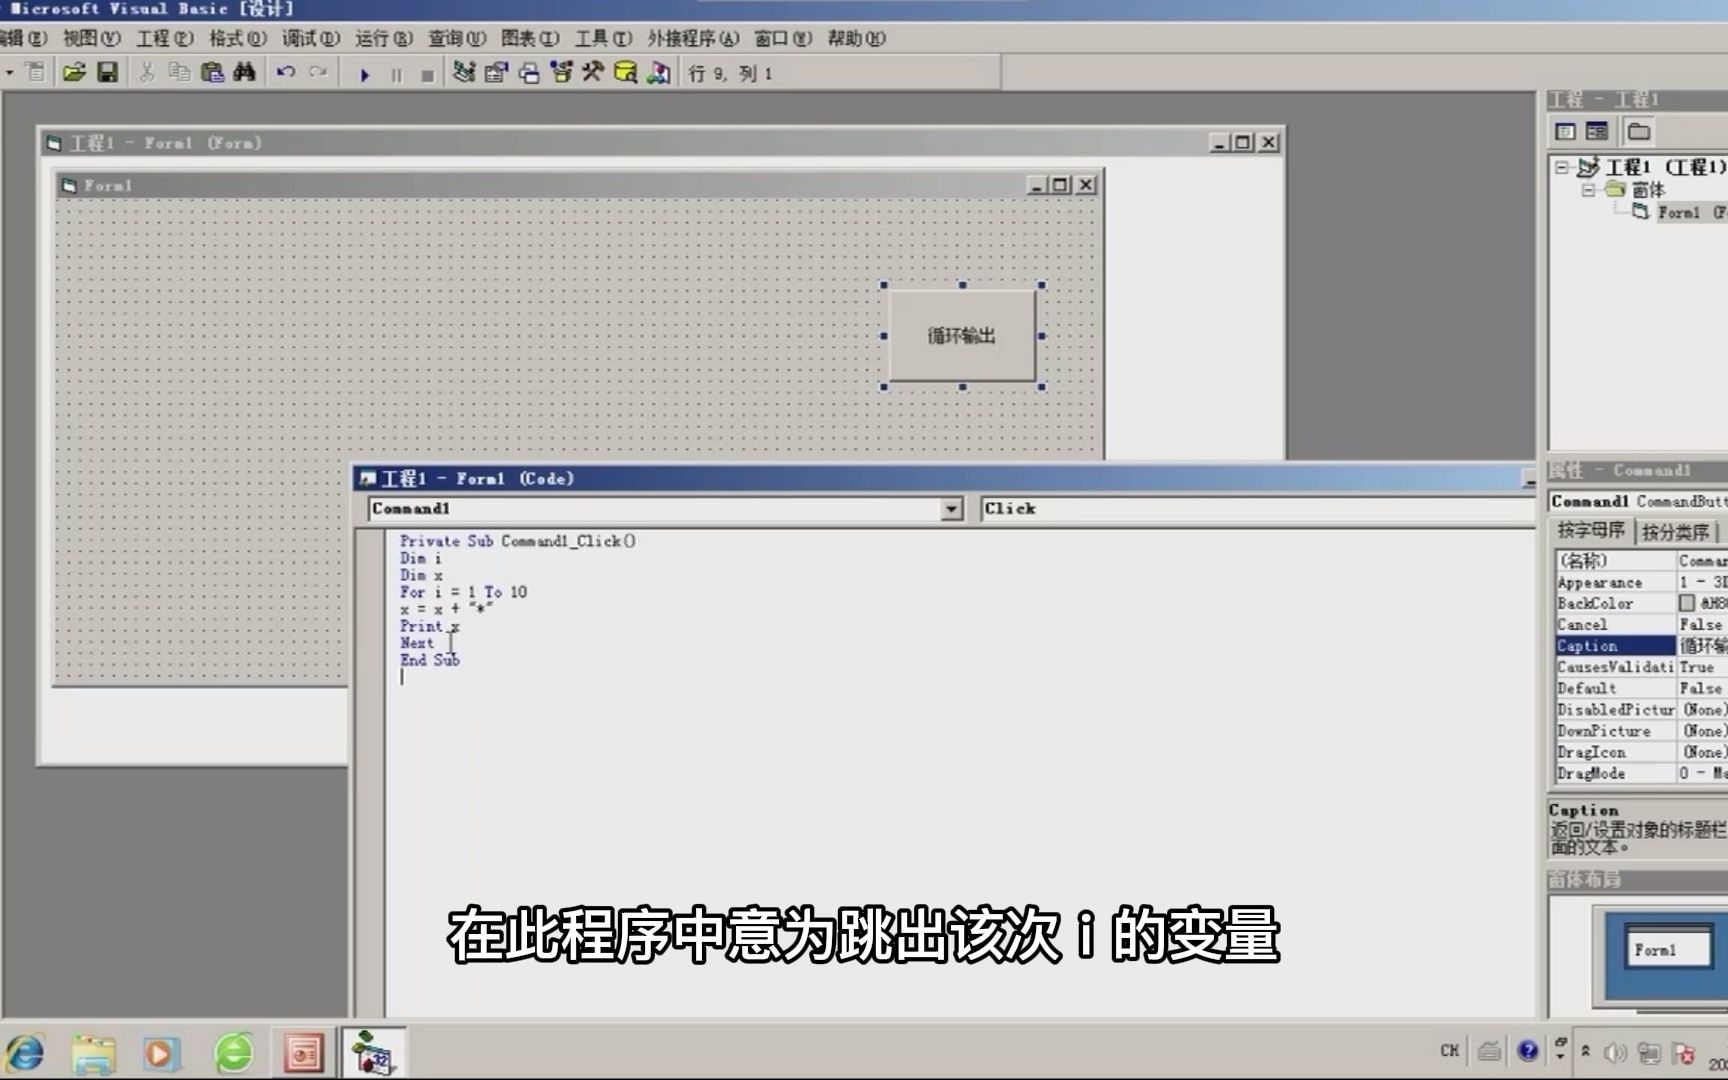The width and height of the screenshot is (1728, 1080).
Task: Open the 查询 (Query) menu
Action: point(457,38)
